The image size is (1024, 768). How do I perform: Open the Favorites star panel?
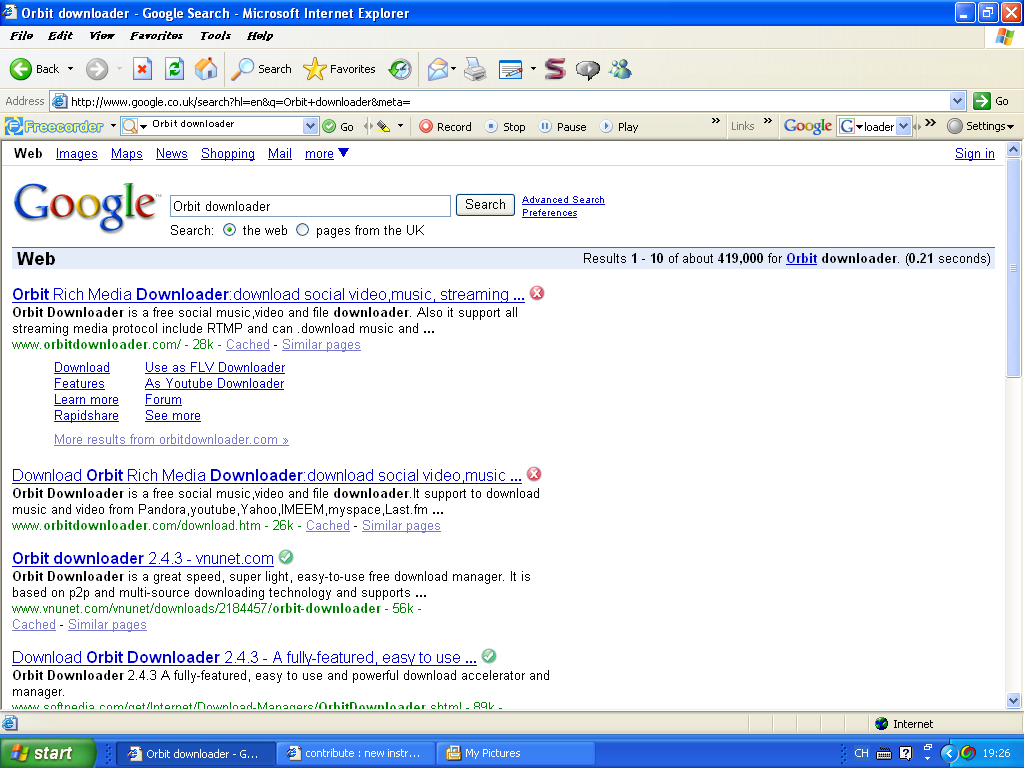340,69
